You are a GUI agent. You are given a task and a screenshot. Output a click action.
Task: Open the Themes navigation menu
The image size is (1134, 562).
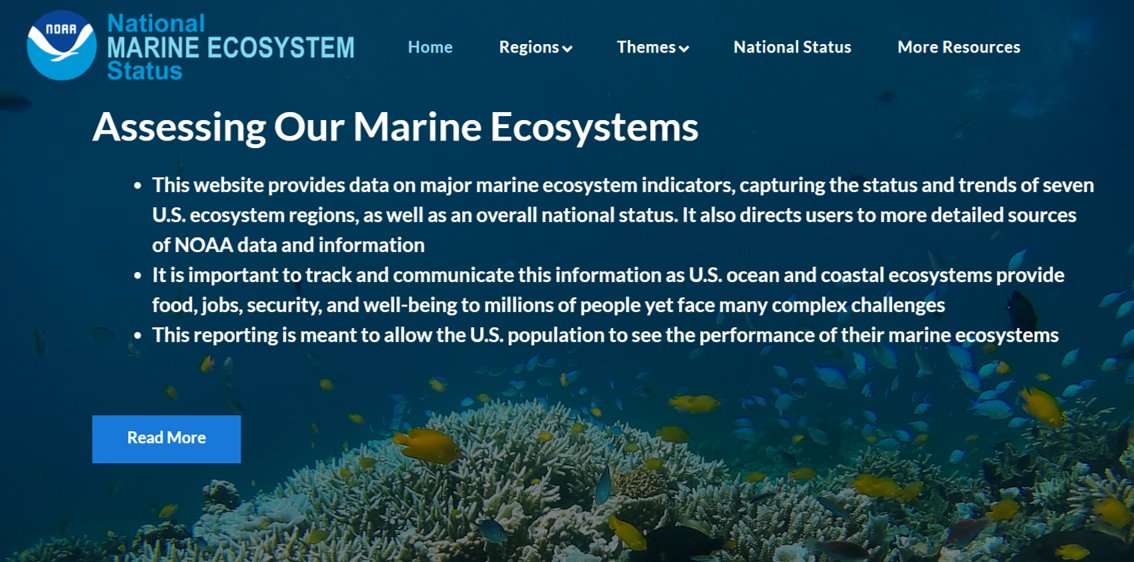point(646,47)
